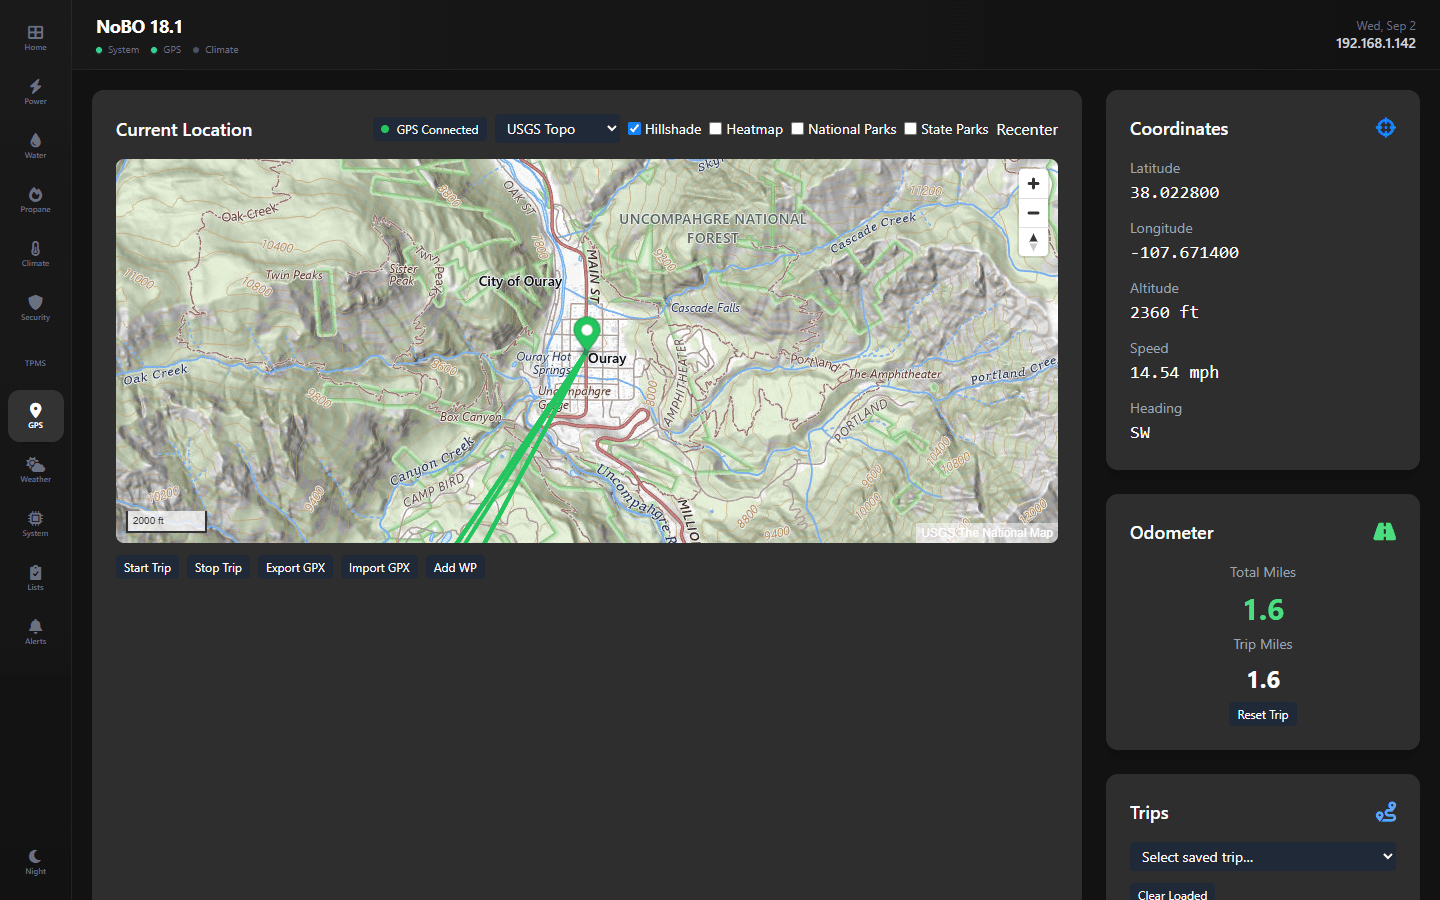The image size is (1440, 900).
Task: Click the IP address 192.168.1.142
Action: pyautogui.click(x=1376, y=43)
